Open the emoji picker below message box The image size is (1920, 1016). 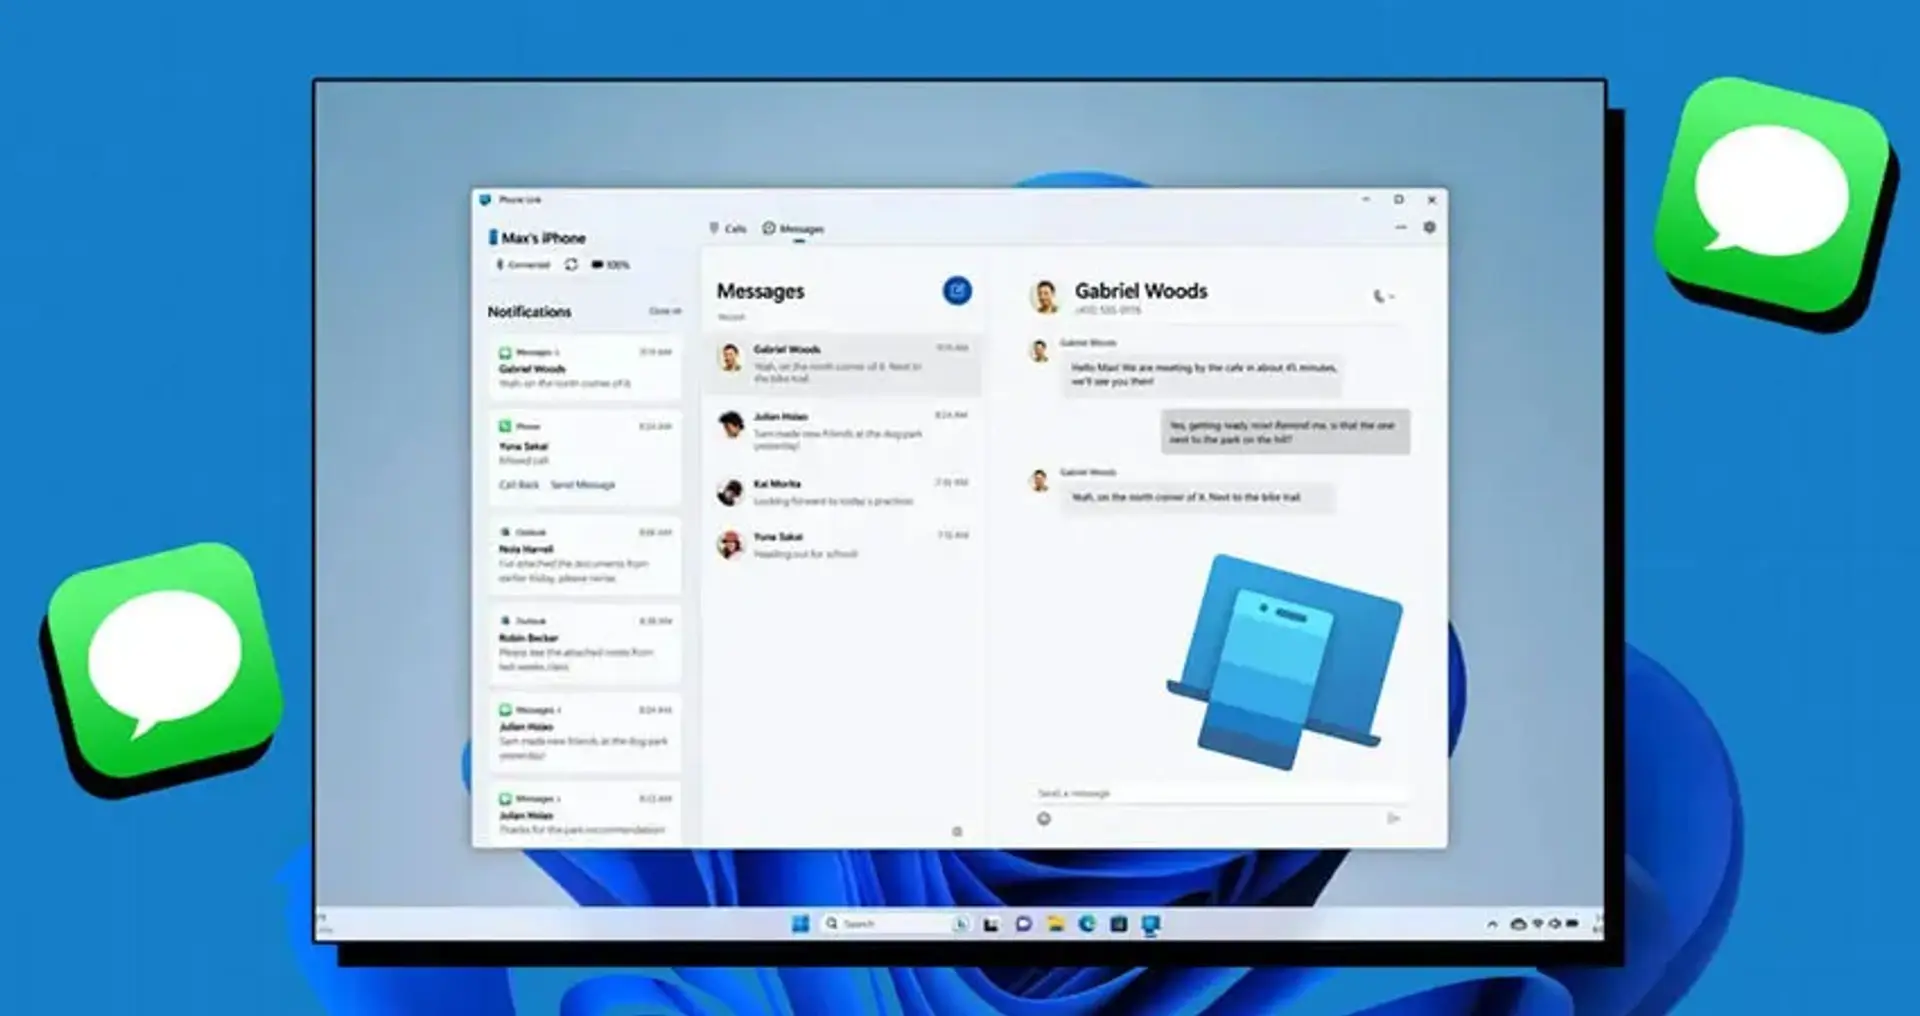coord(1044,819)
